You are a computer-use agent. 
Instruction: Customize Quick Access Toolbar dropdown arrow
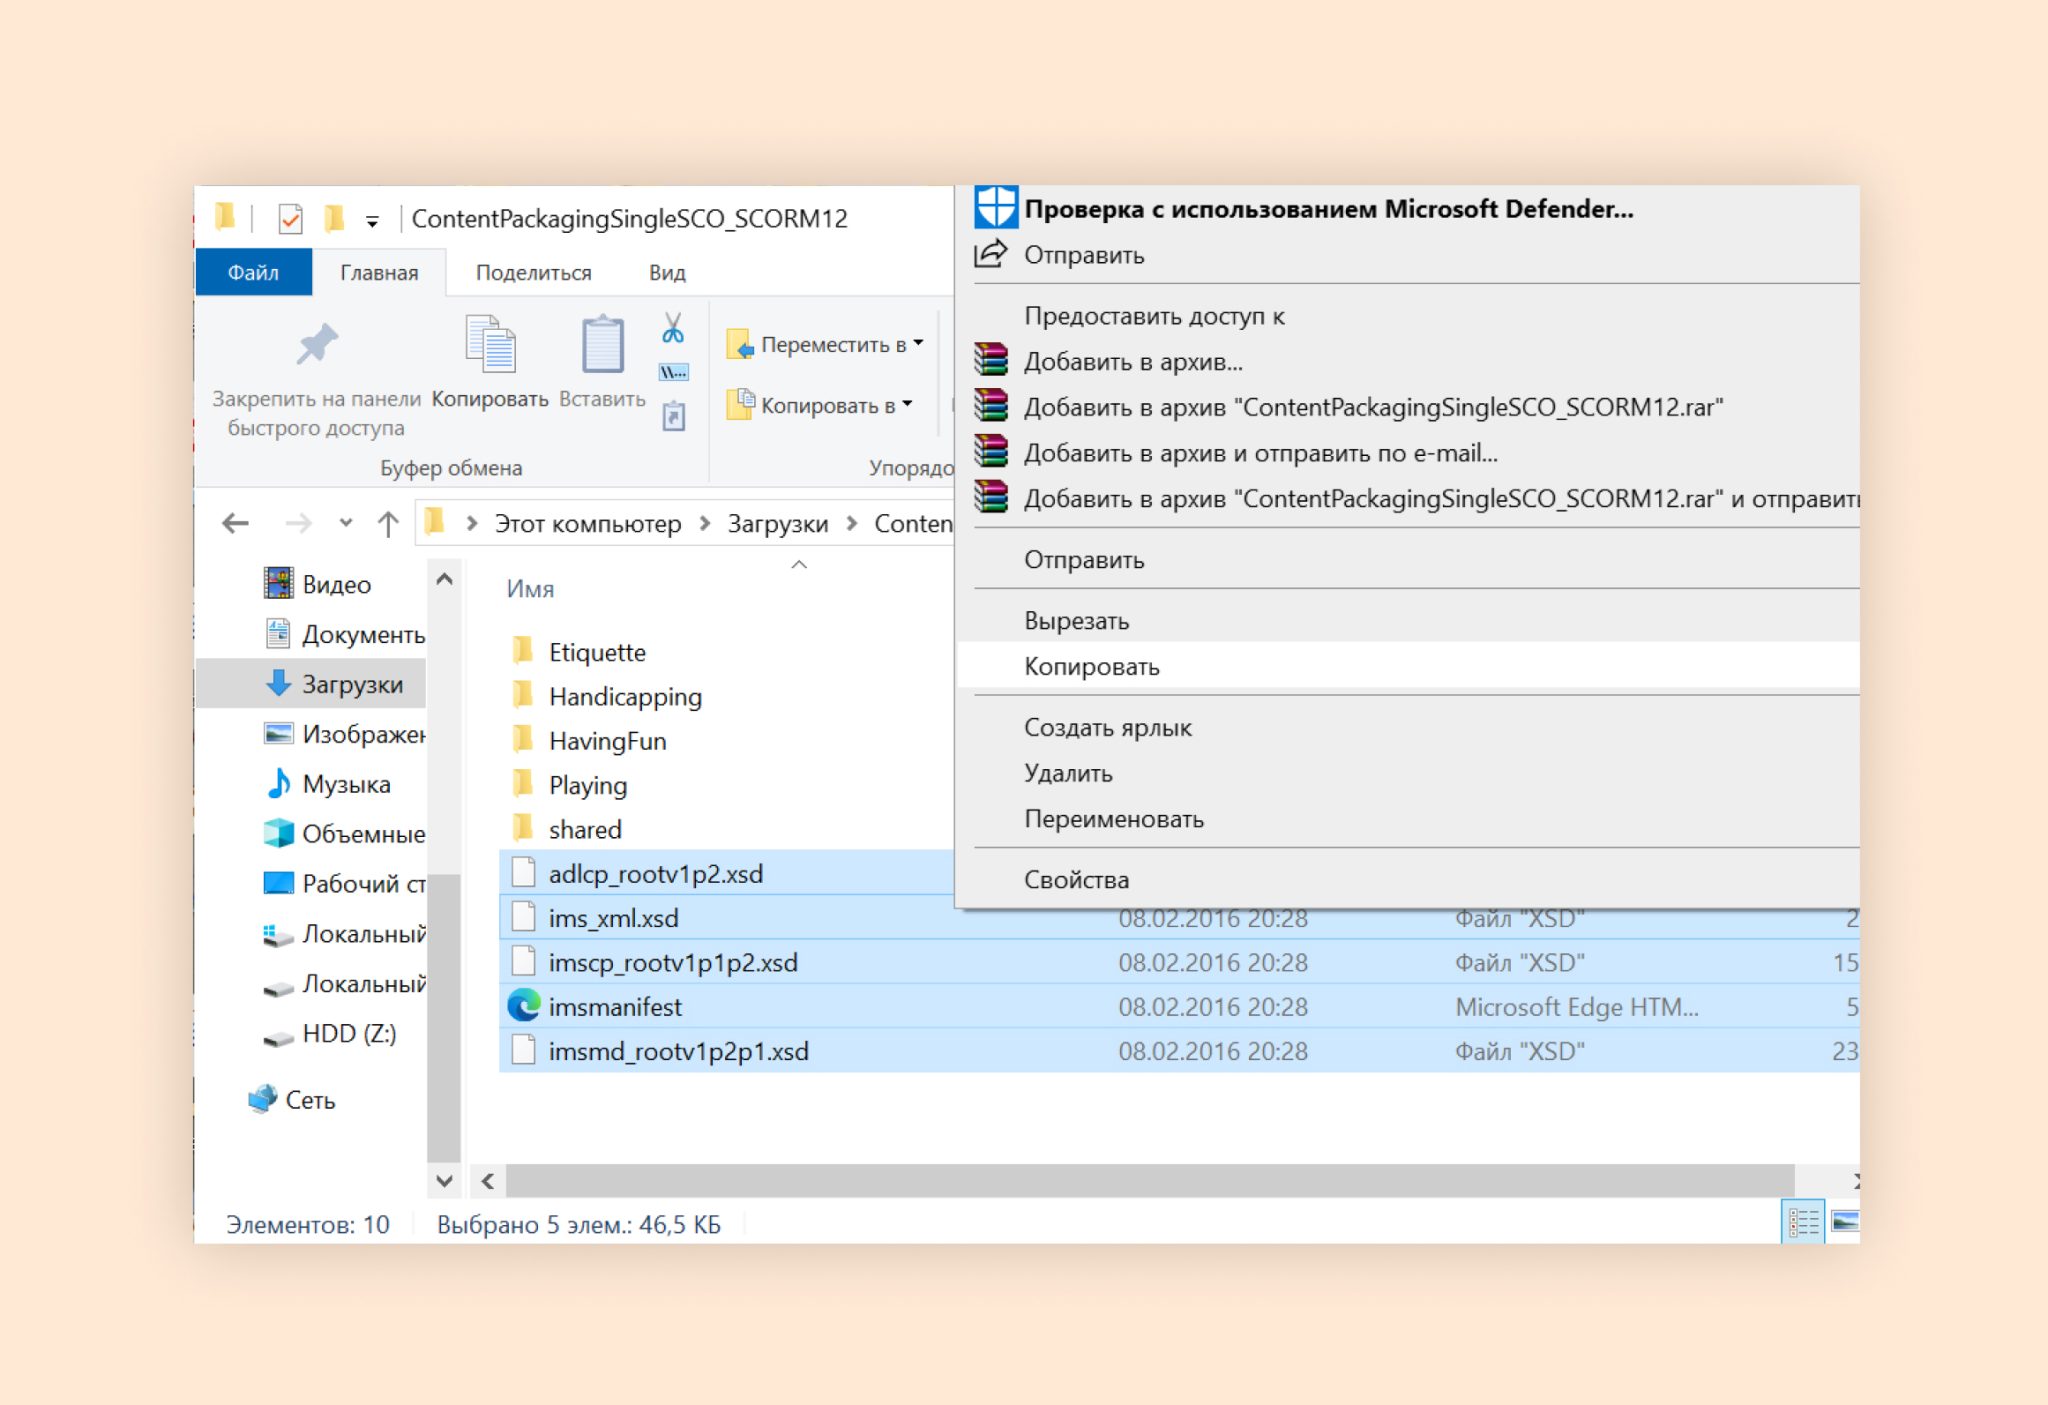372,221
